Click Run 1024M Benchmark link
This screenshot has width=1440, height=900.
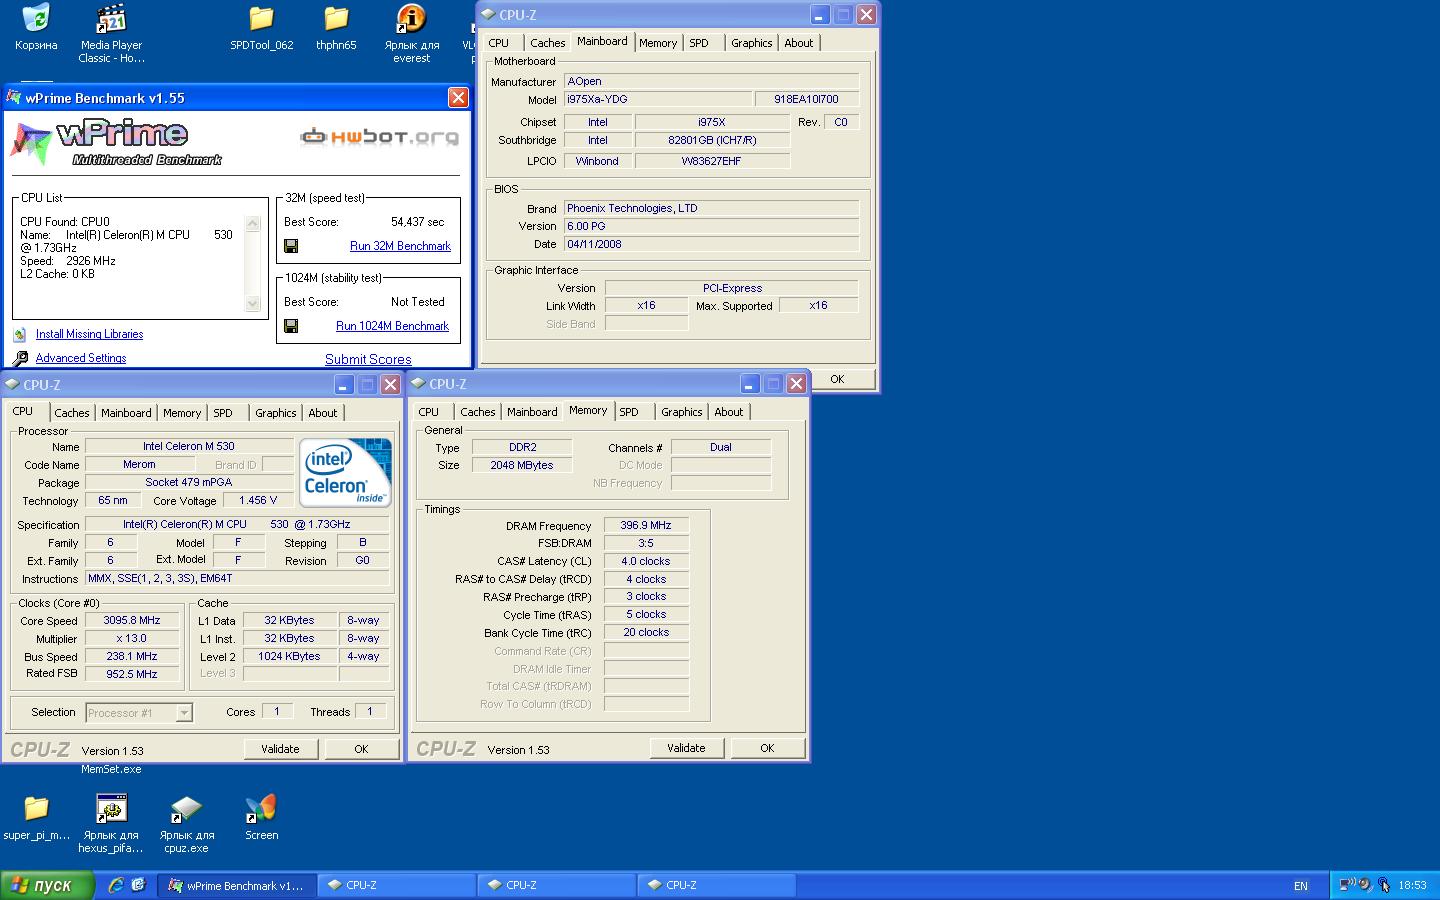coord(392,326)
